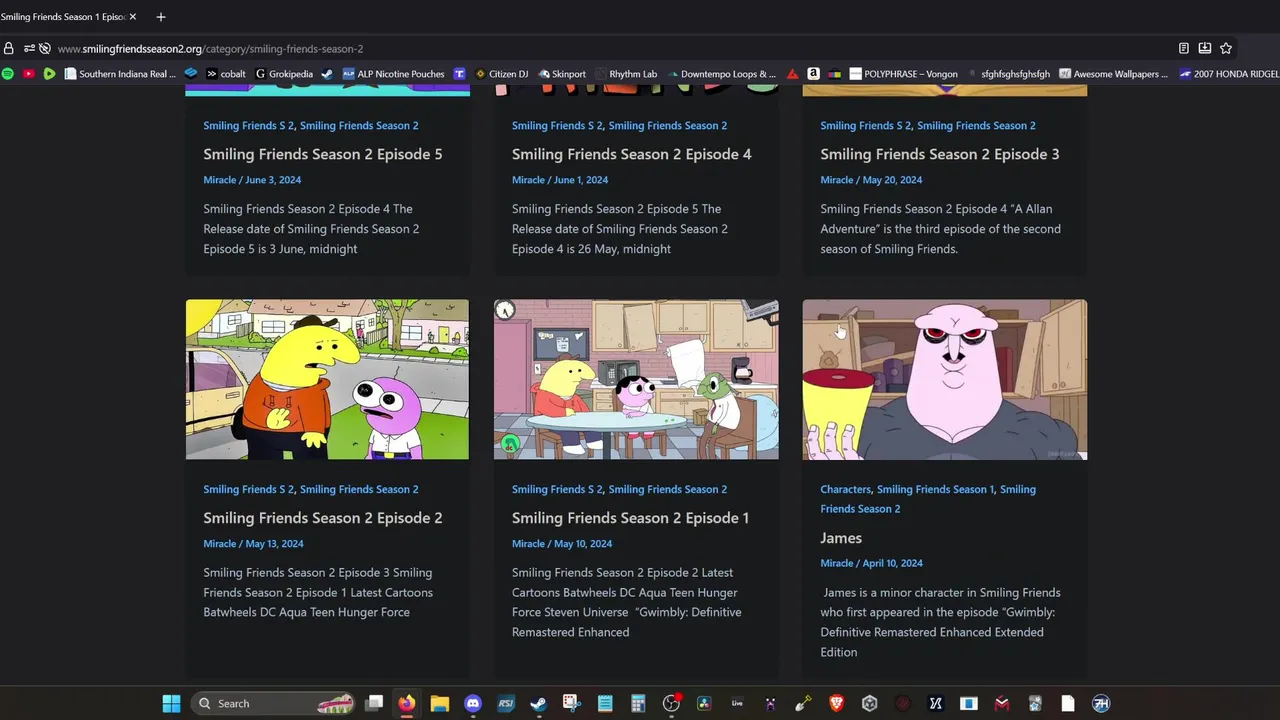Open the blank document taskbar icon

tap(1068, 703)
